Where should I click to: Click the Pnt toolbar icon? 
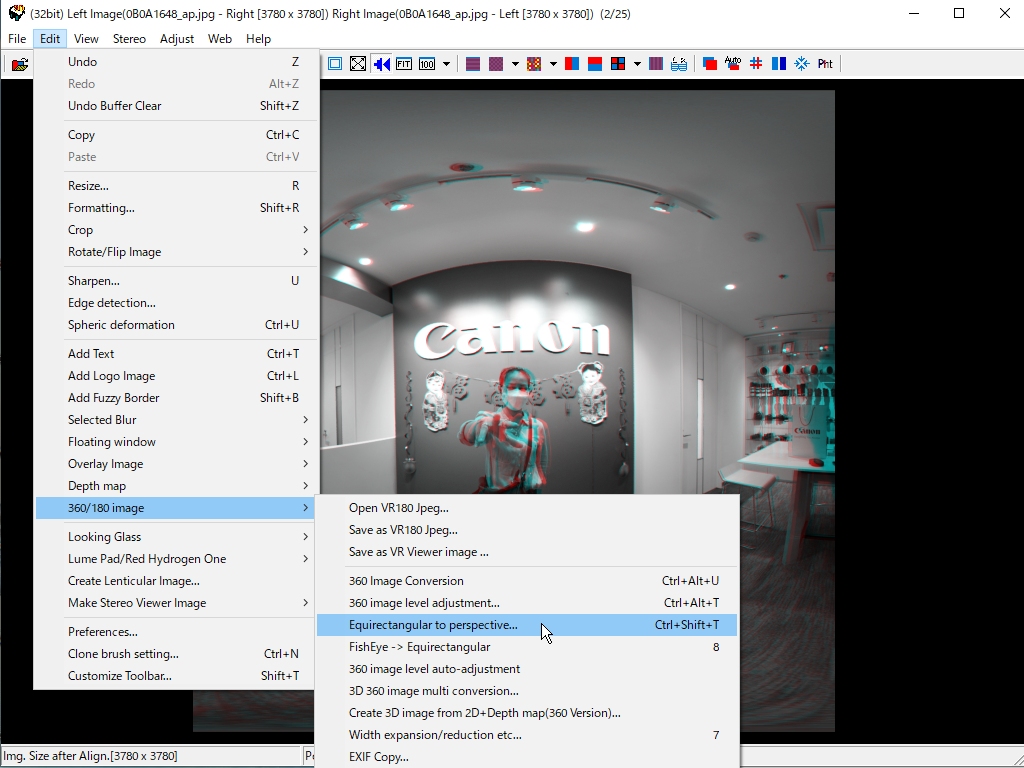825,63
